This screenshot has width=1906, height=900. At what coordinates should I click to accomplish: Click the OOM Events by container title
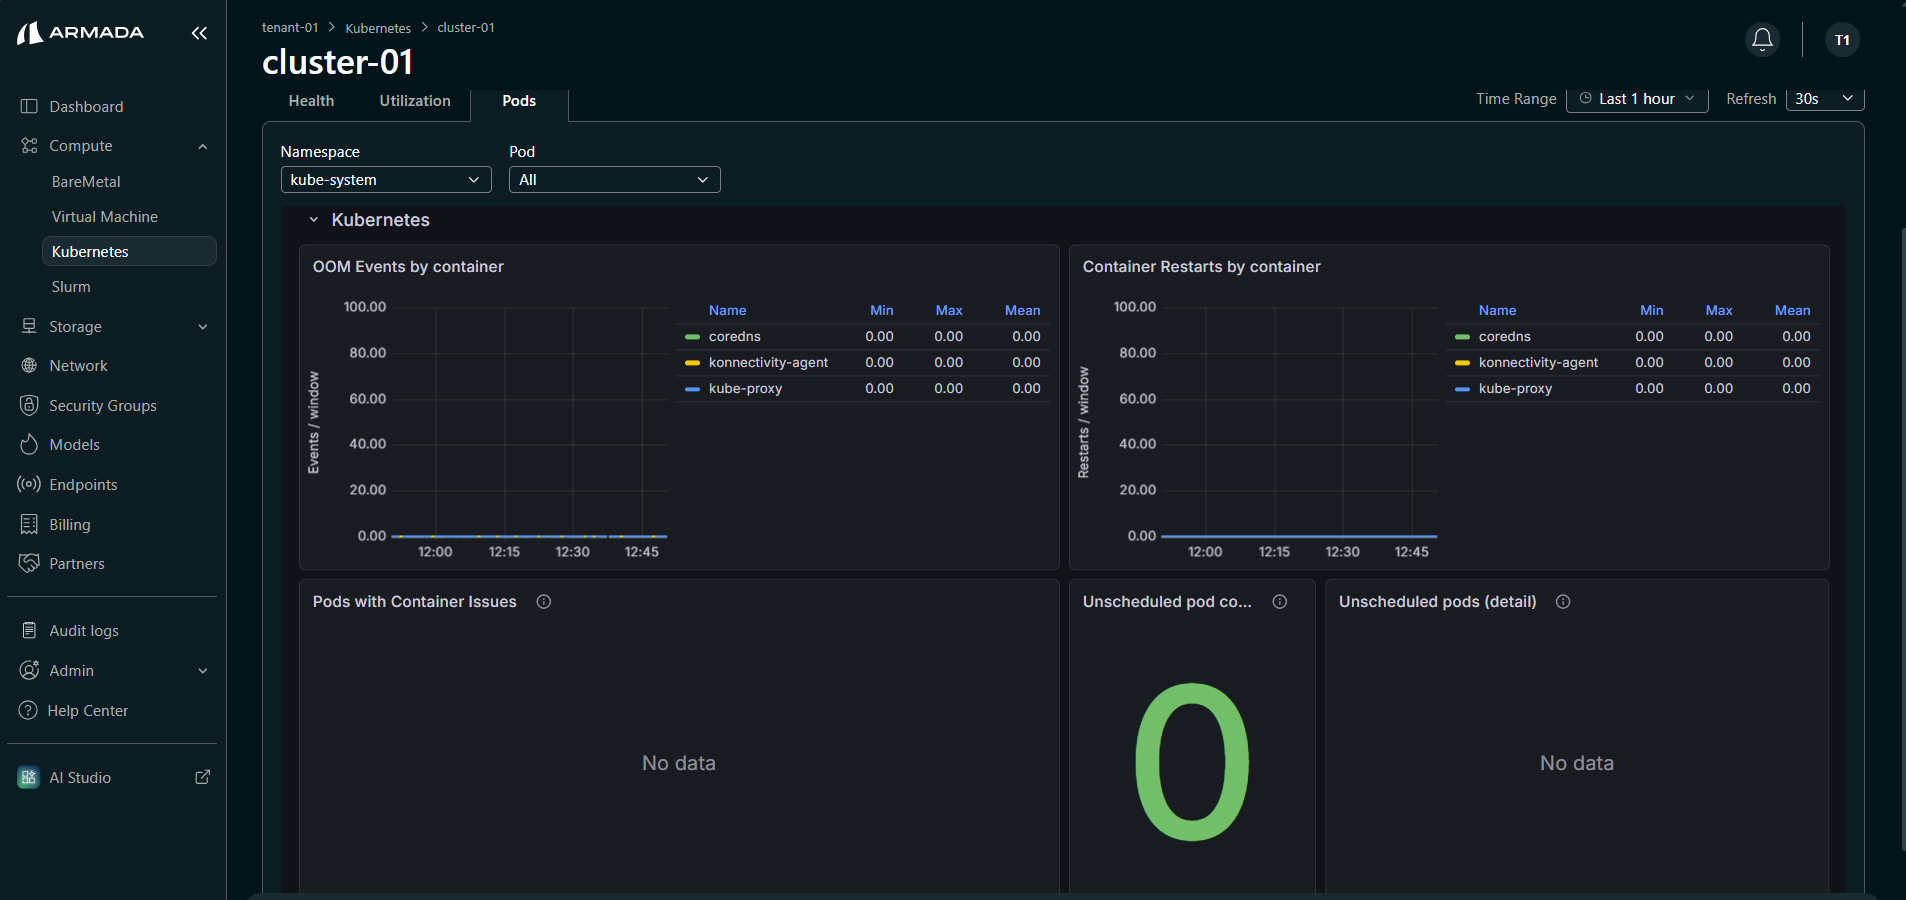(408, 267)
